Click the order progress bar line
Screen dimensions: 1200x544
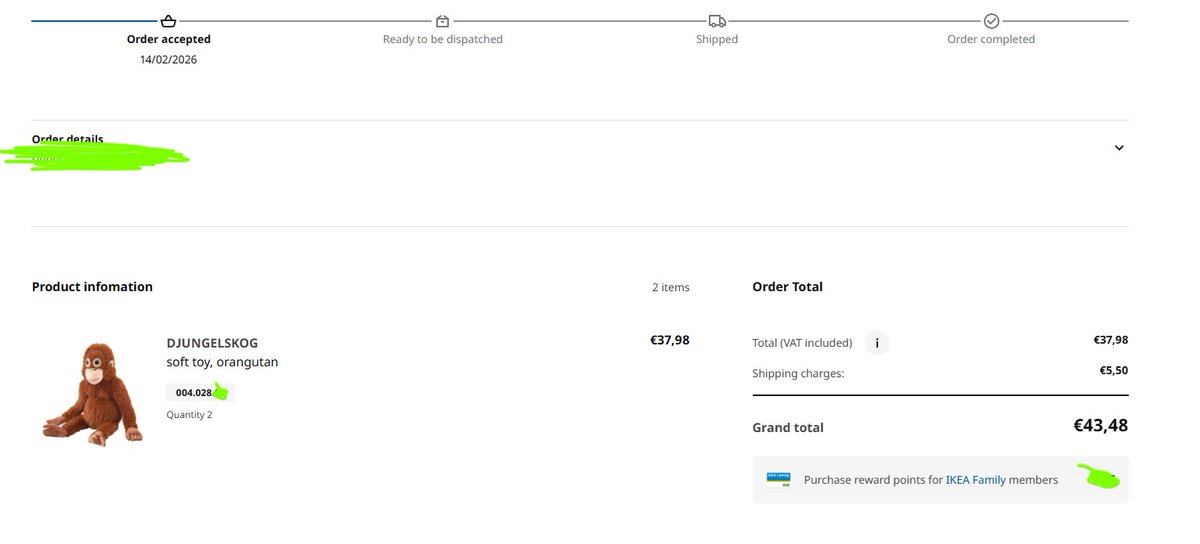pyautogui.click(x=580, y=20)
